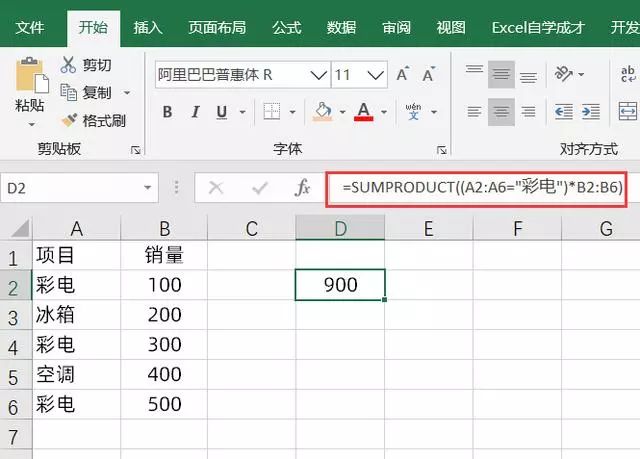Cancel formula entry X icon
This screenshot has height=459, width=640.
tap(216, 188)
